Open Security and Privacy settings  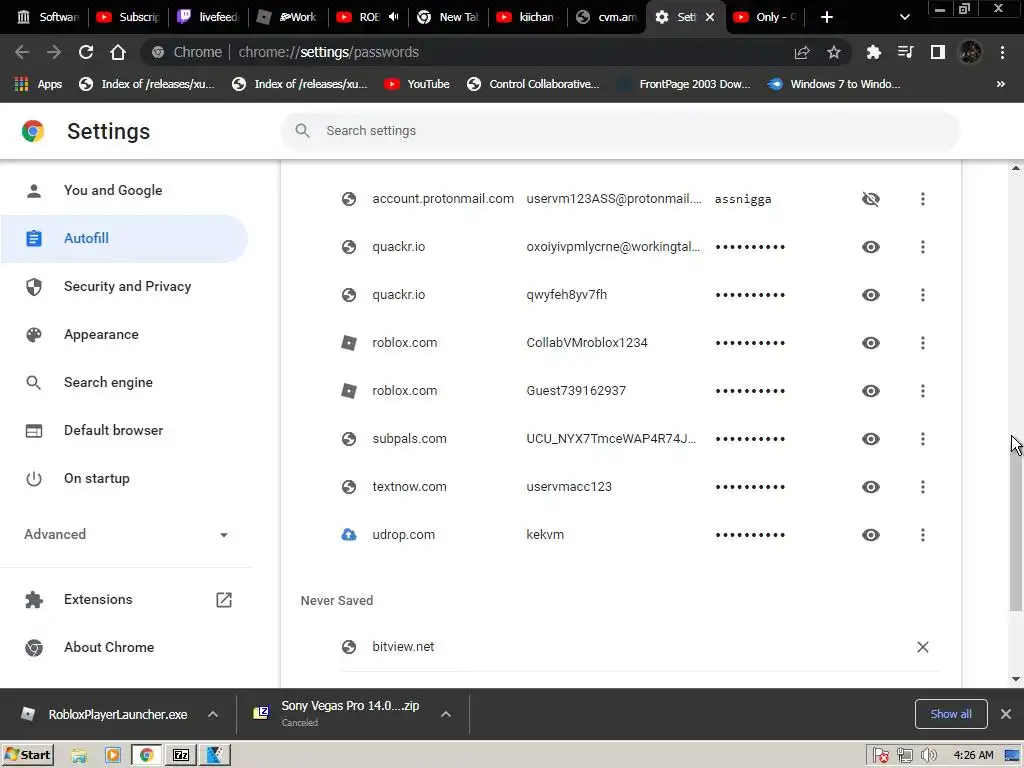click(x=124, y=286)
